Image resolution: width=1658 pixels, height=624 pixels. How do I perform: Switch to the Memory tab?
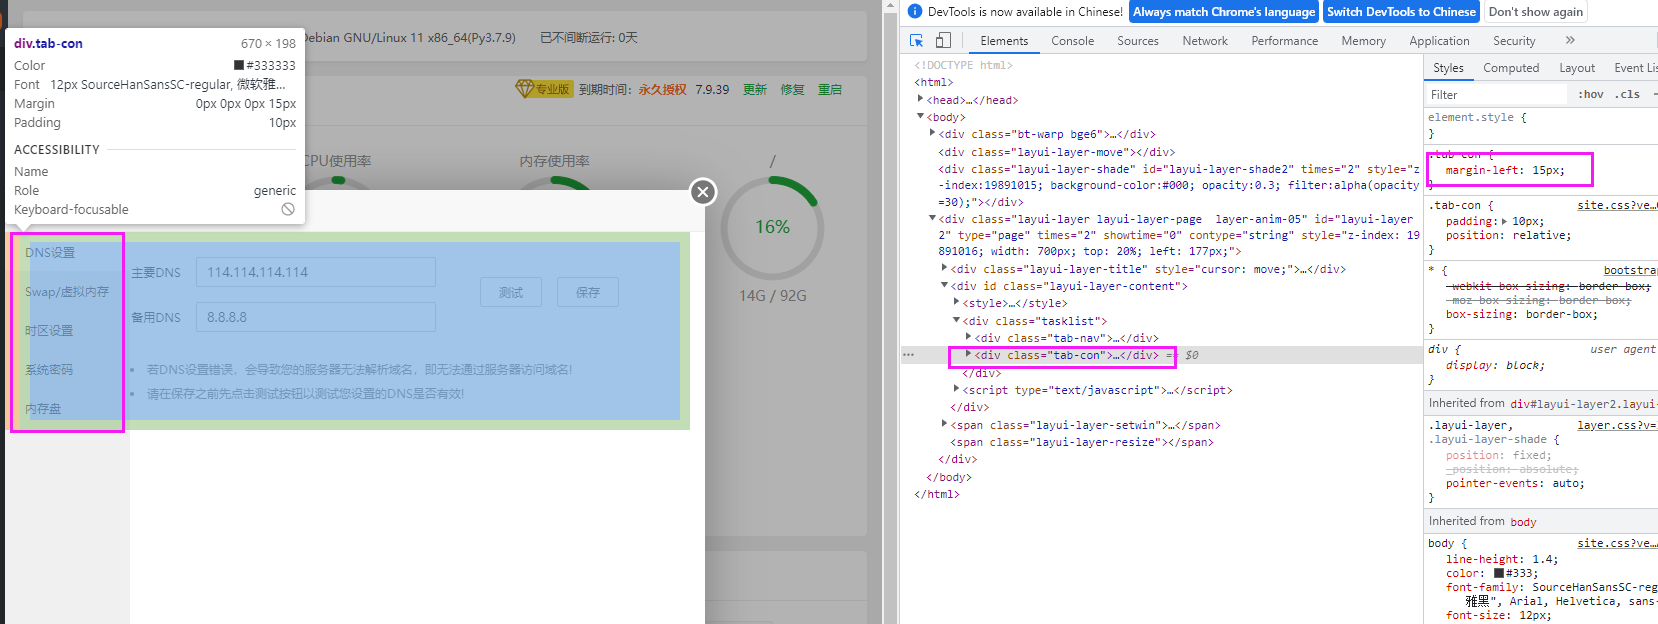pyautogui.click(x=1364, y=41)
